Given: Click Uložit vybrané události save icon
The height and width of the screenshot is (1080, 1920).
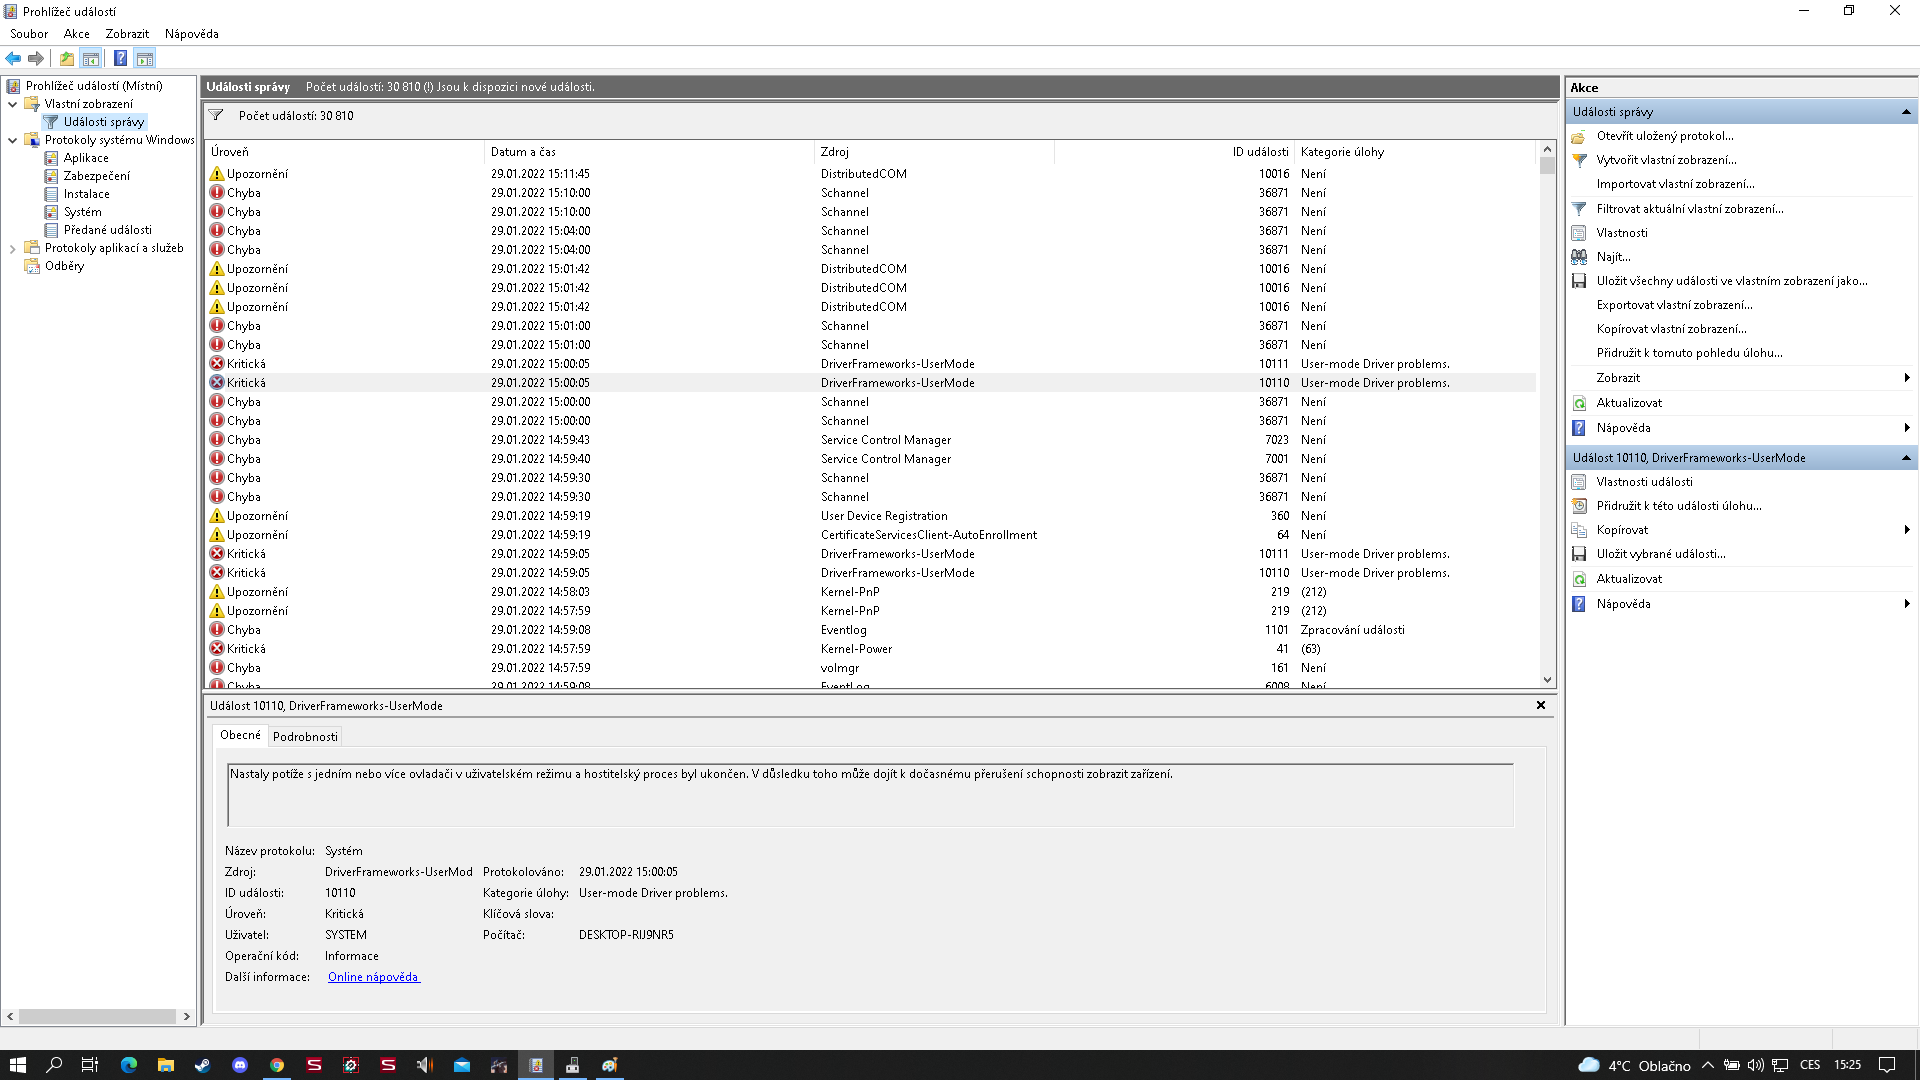Looking at the screenshot, I should (1579, 554).
